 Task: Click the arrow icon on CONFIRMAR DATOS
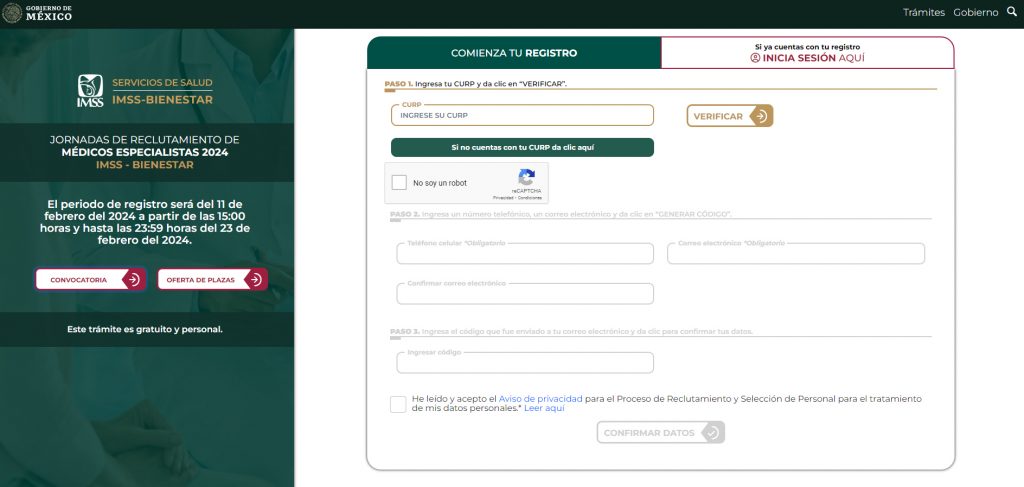(711, 433)
